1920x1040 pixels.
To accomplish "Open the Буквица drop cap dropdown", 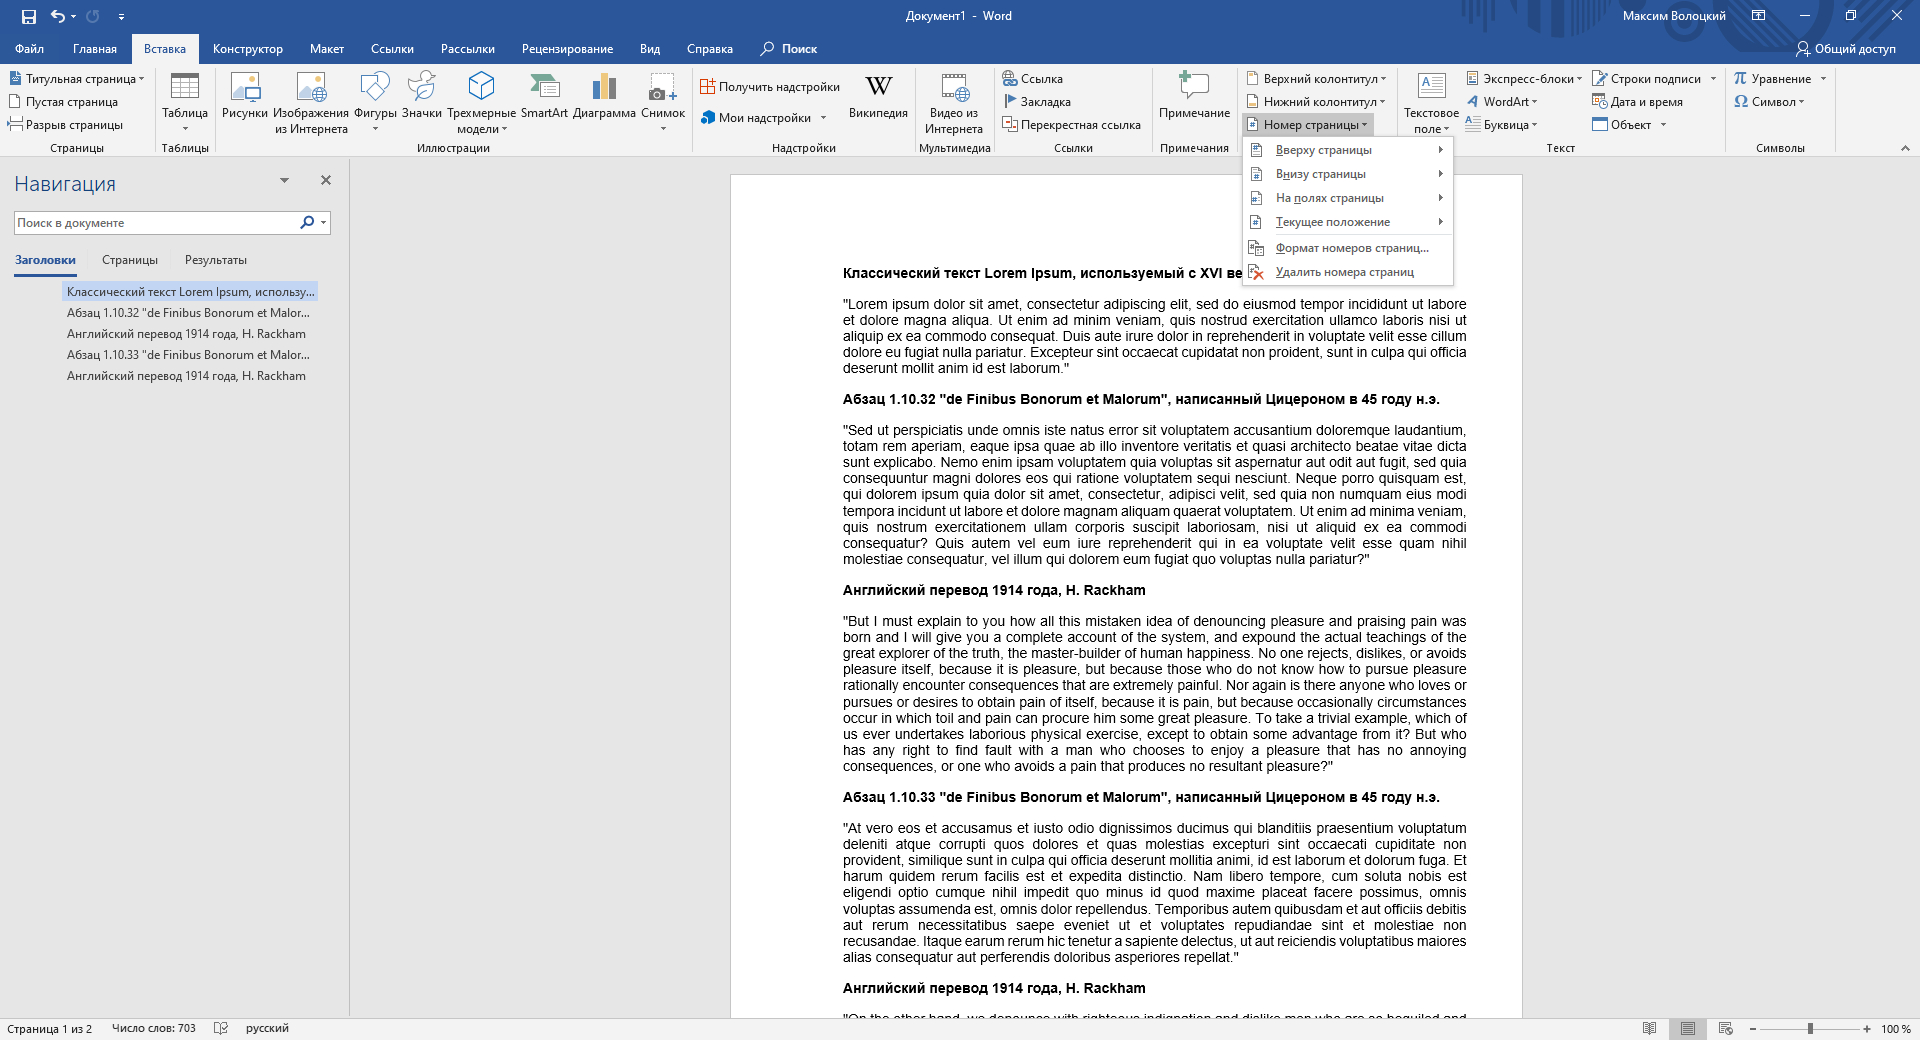I will 1534,125.
